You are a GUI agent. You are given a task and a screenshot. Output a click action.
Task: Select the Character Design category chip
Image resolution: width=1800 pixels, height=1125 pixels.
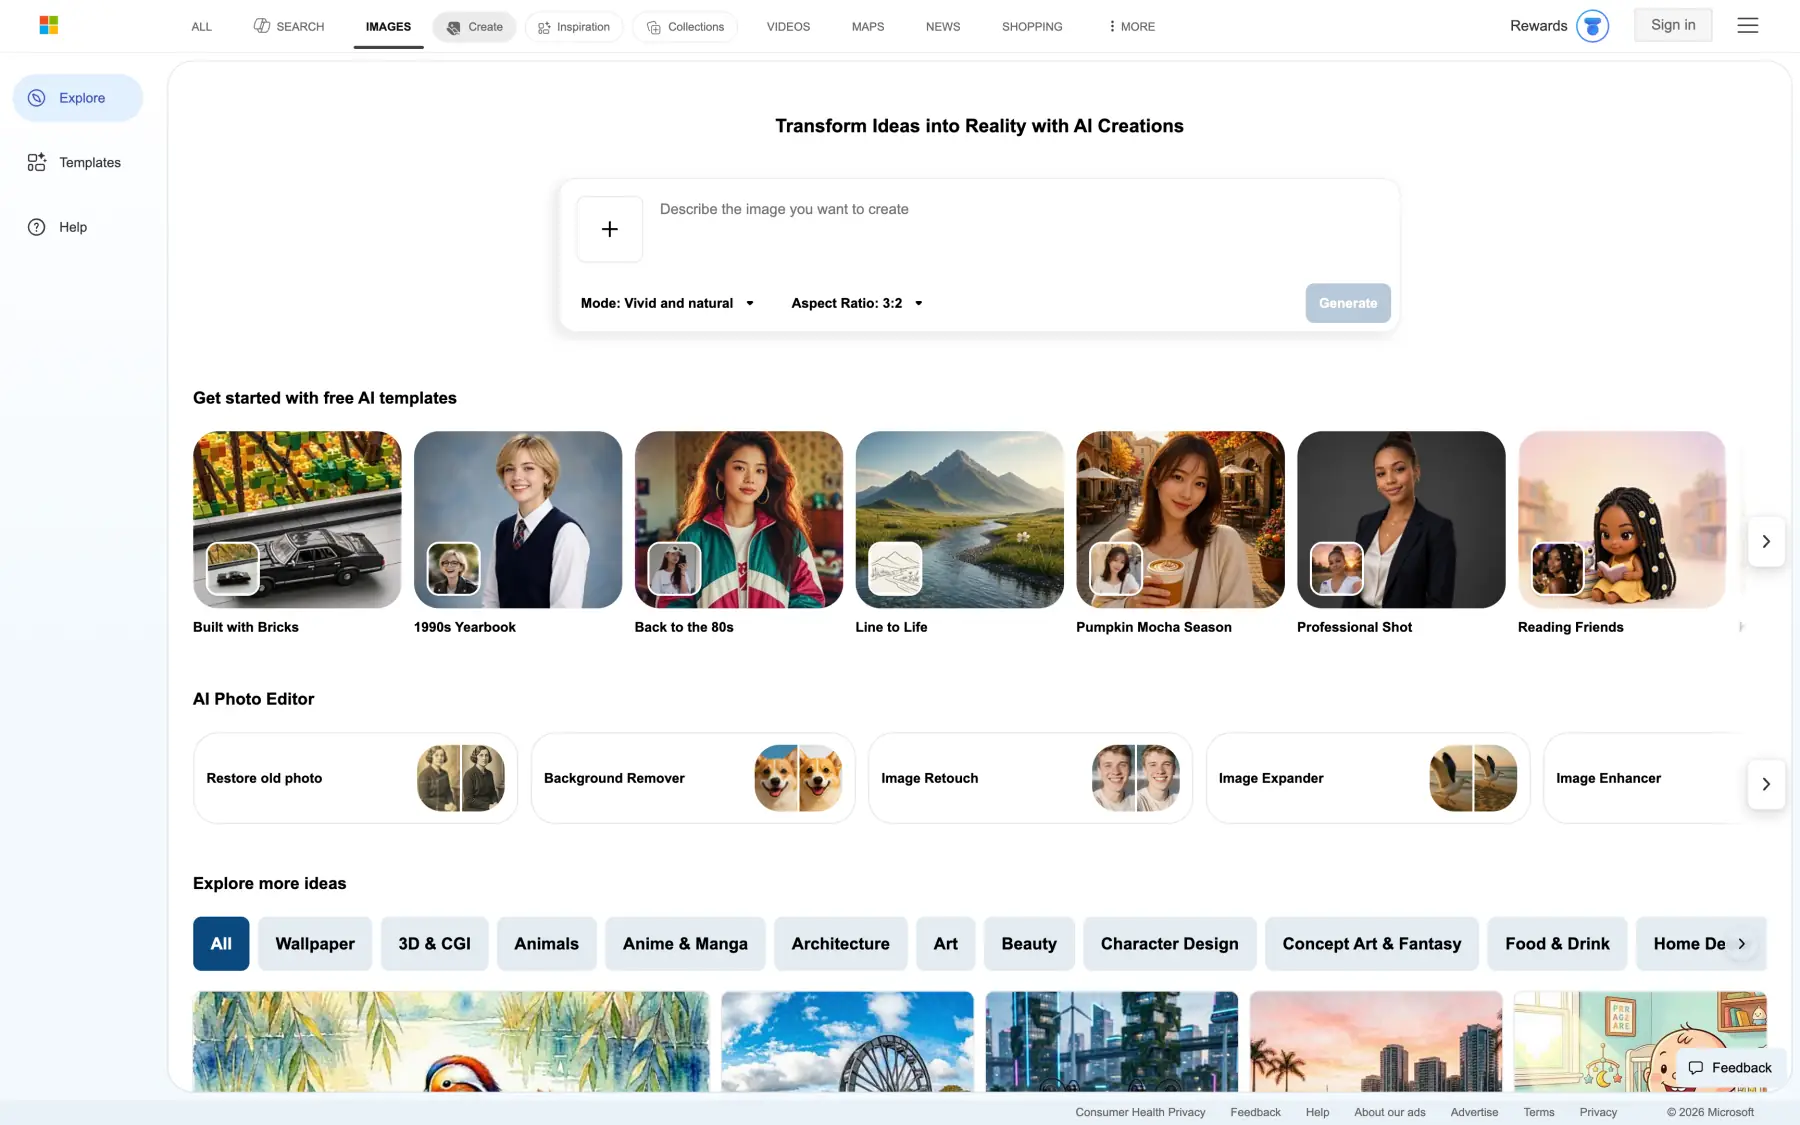coord(1169,944)
